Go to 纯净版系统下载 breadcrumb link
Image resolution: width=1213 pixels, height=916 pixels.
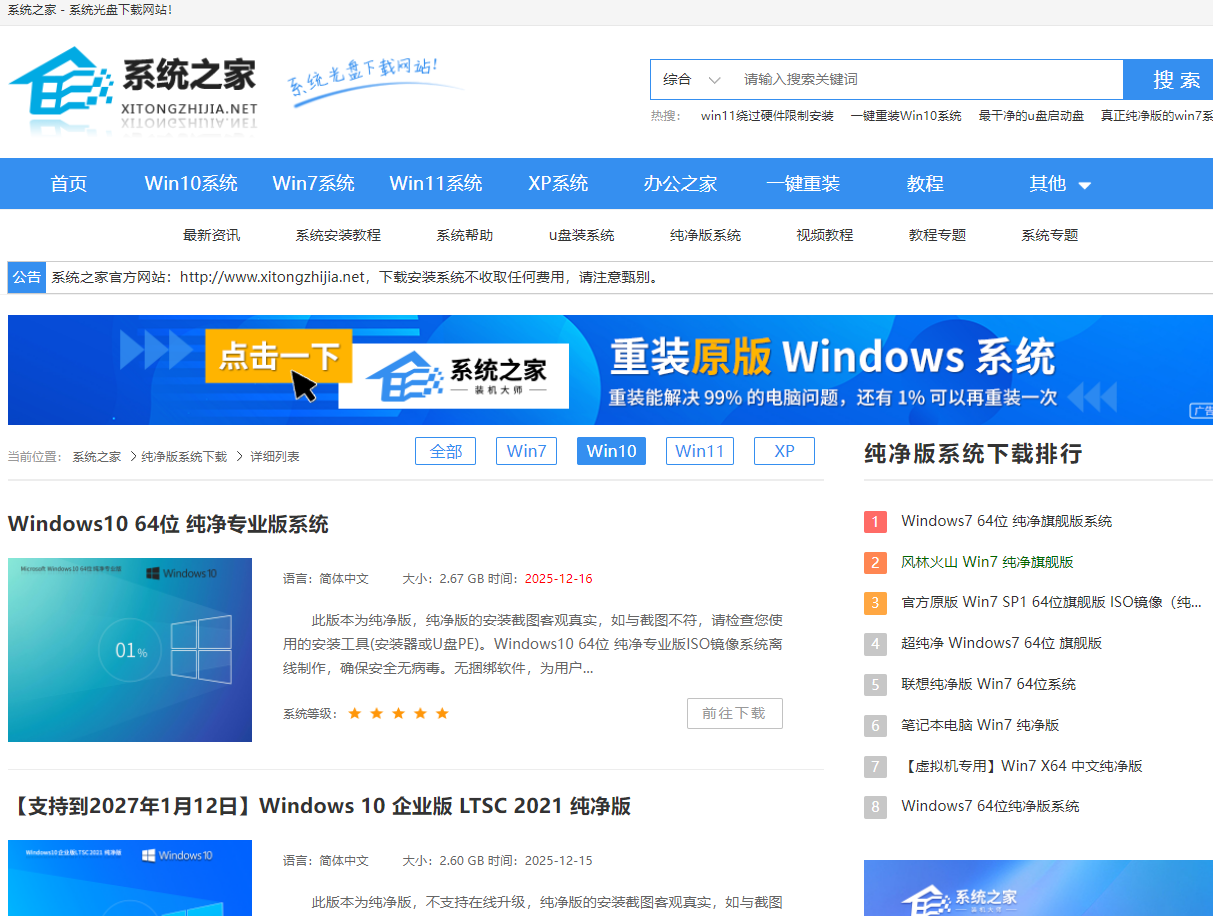point(184,456)
